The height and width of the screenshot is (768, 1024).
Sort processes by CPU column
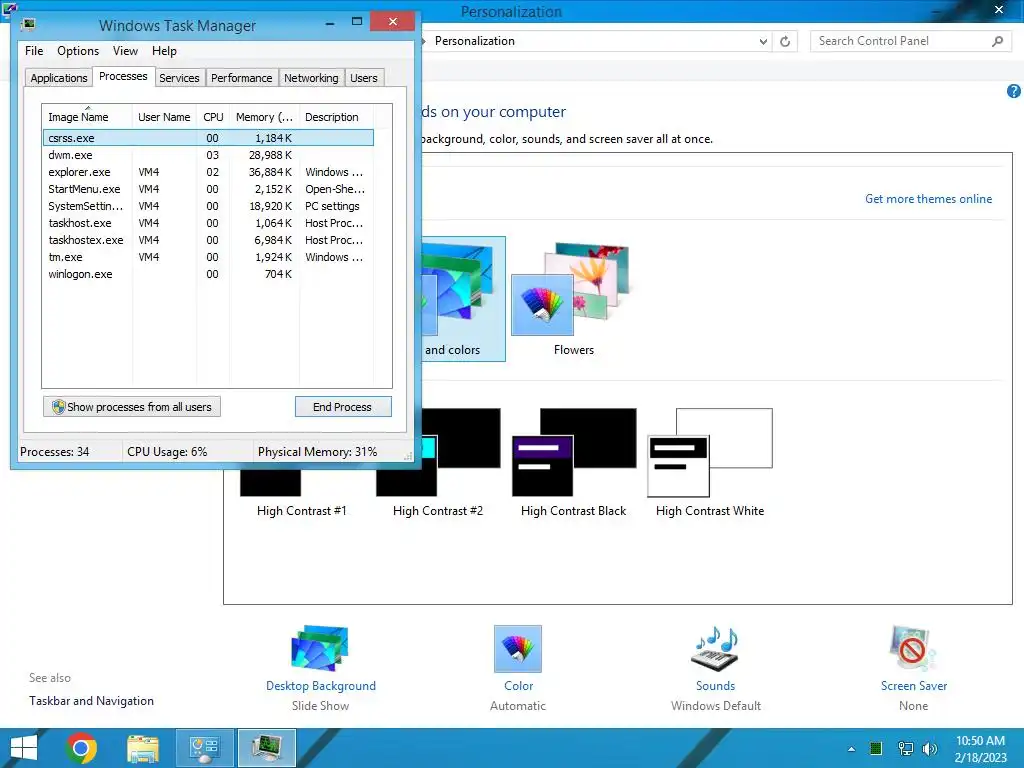[x=213, y=117]
